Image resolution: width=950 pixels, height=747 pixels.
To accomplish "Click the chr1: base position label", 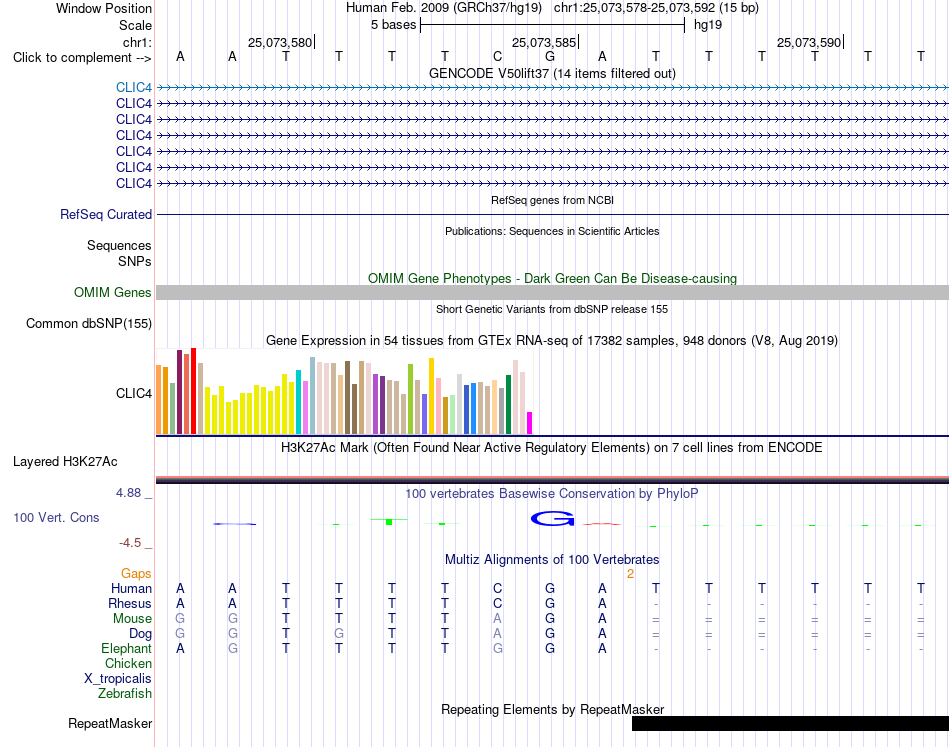I will [137, 42].
